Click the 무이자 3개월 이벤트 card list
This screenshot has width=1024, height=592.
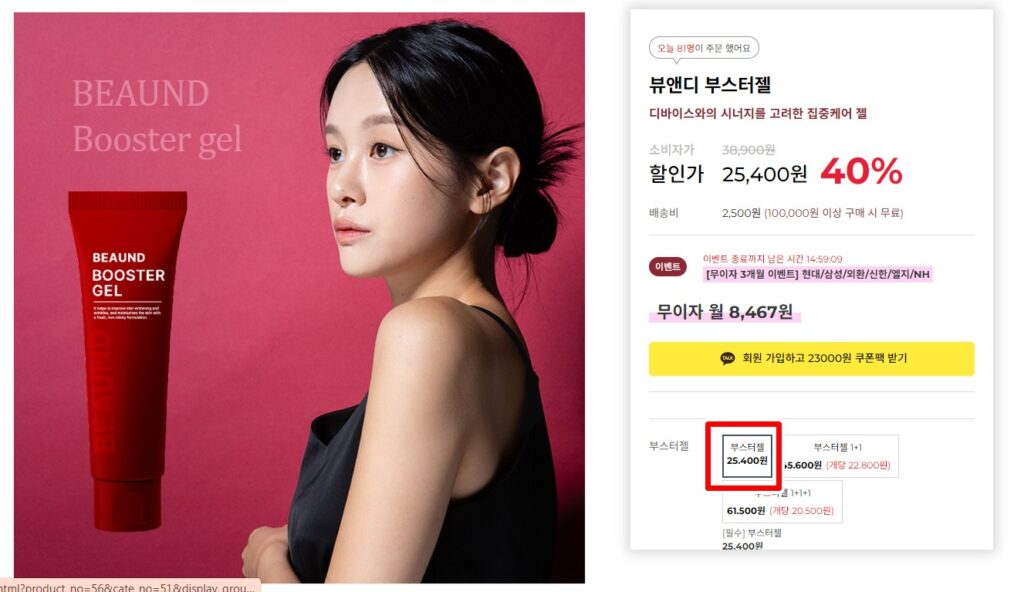pos(818,274)
